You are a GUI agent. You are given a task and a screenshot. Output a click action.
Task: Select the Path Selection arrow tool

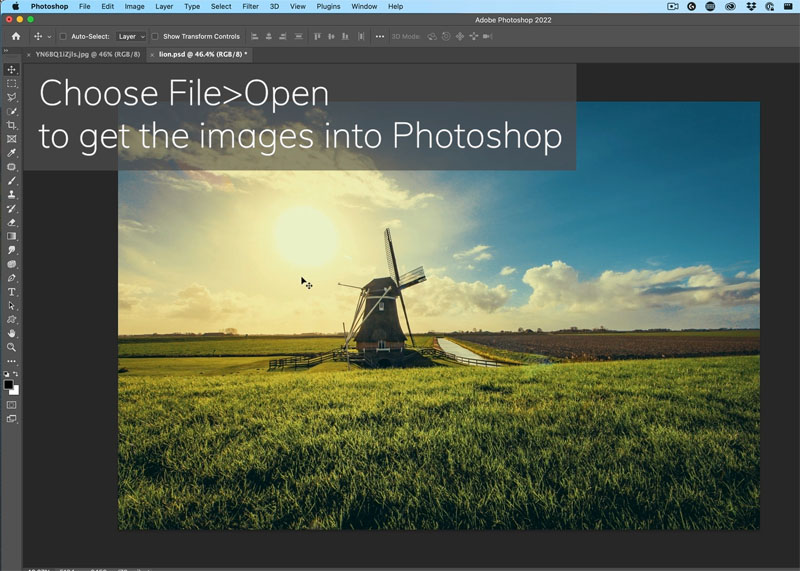(x=11, y=306)
